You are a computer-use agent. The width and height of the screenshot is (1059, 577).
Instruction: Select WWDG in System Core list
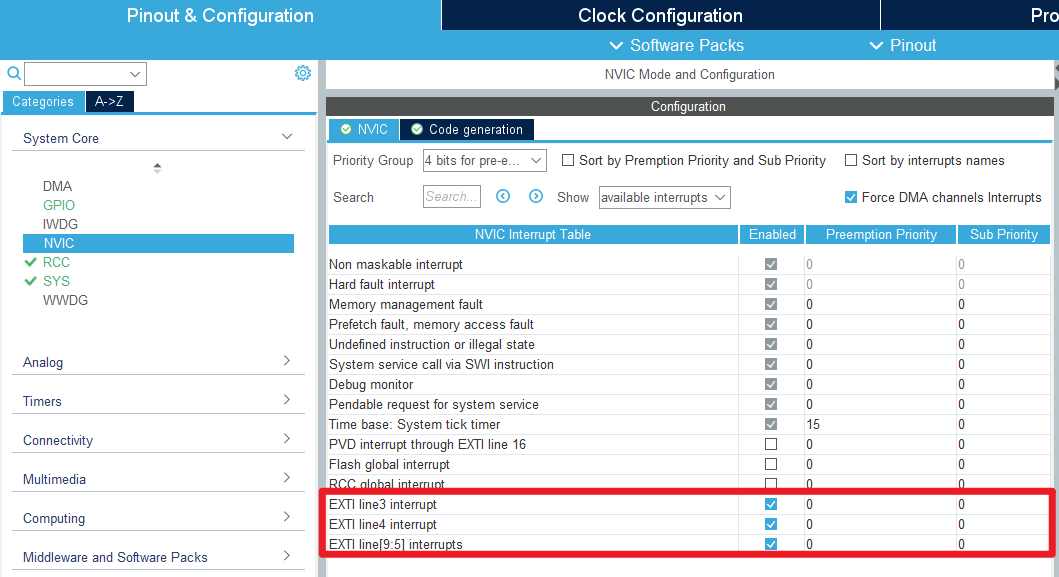pos(66,300)
